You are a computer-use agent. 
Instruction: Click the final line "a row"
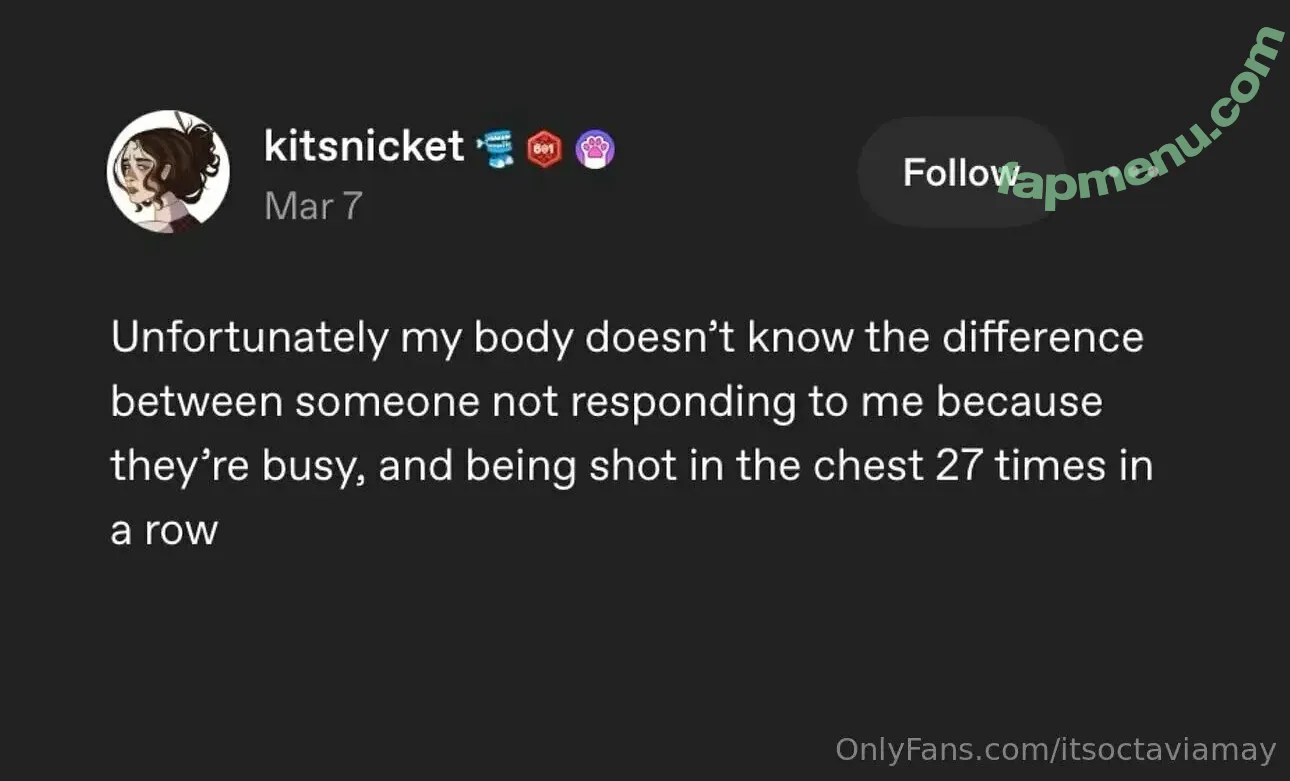[x=164, y=531]
